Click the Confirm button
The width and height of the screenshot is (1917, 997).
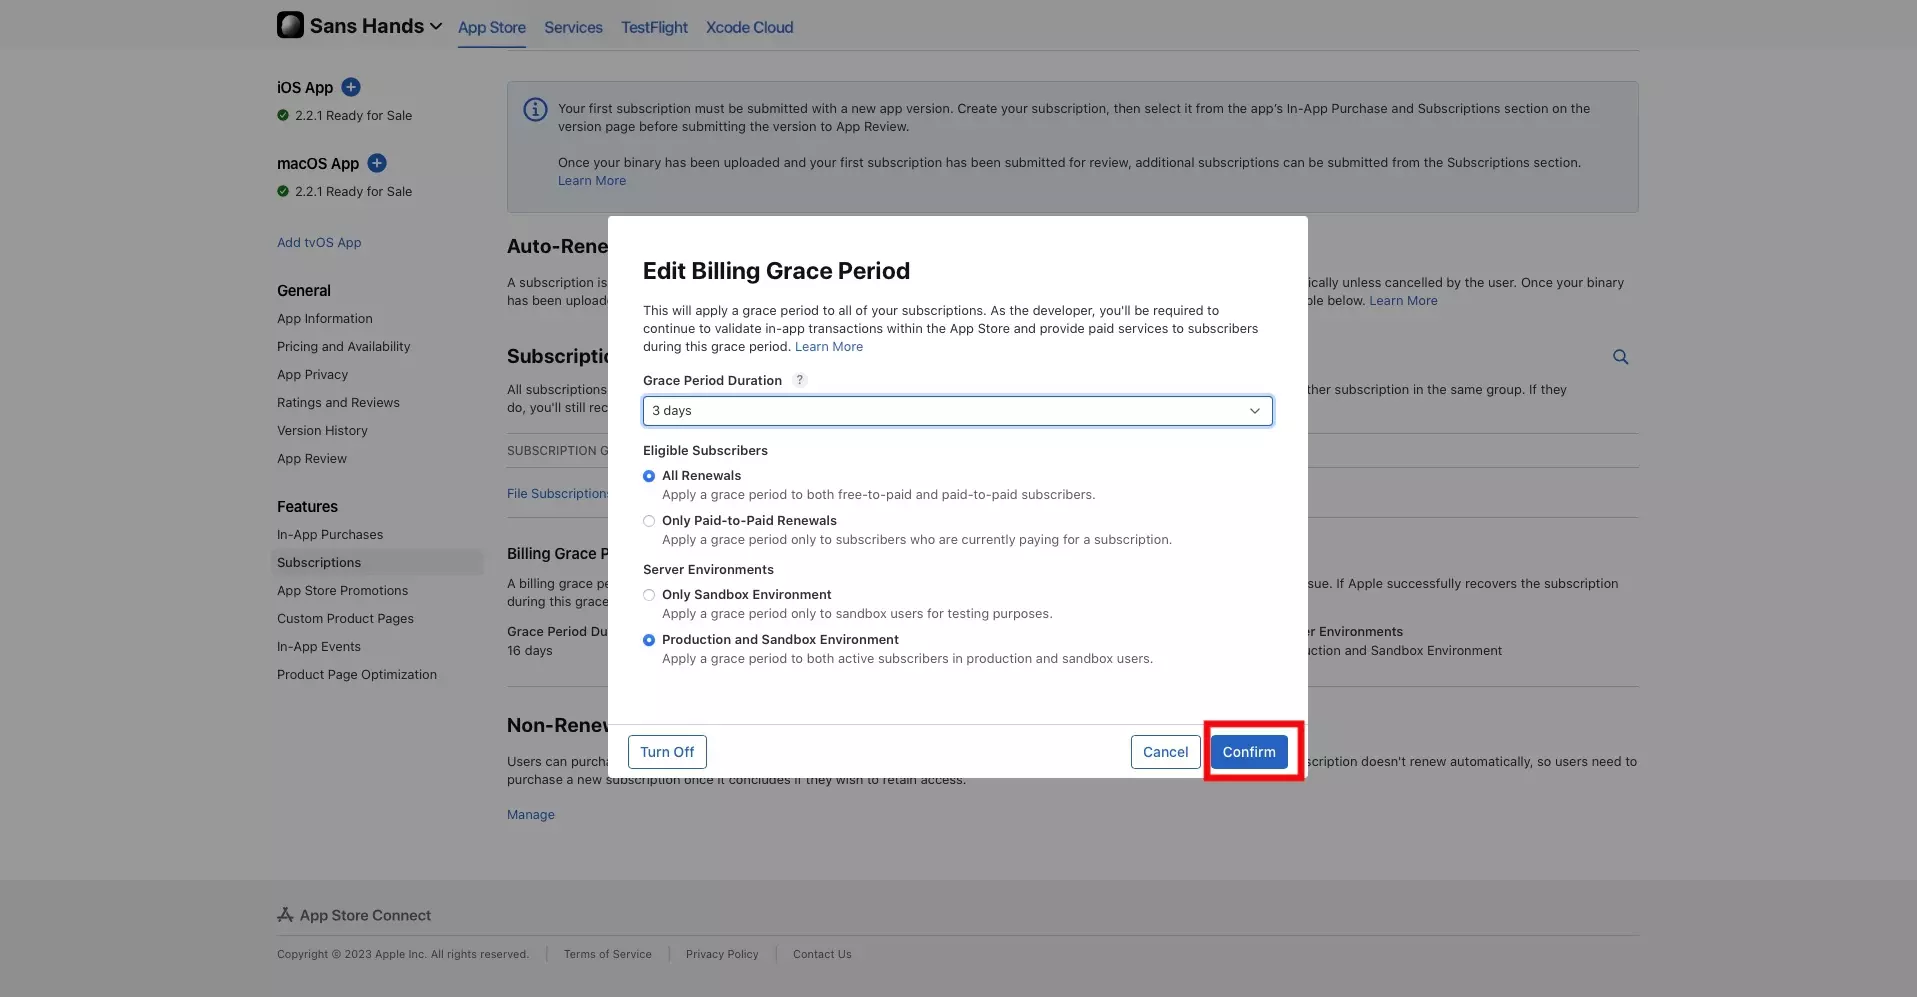click(x=1249, y=752)
